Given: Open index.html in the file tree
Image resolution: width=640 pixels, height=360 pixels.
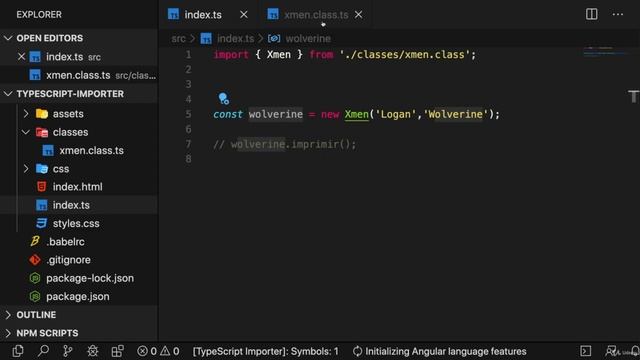Looking at the screenshot, I should coord(78,187).
